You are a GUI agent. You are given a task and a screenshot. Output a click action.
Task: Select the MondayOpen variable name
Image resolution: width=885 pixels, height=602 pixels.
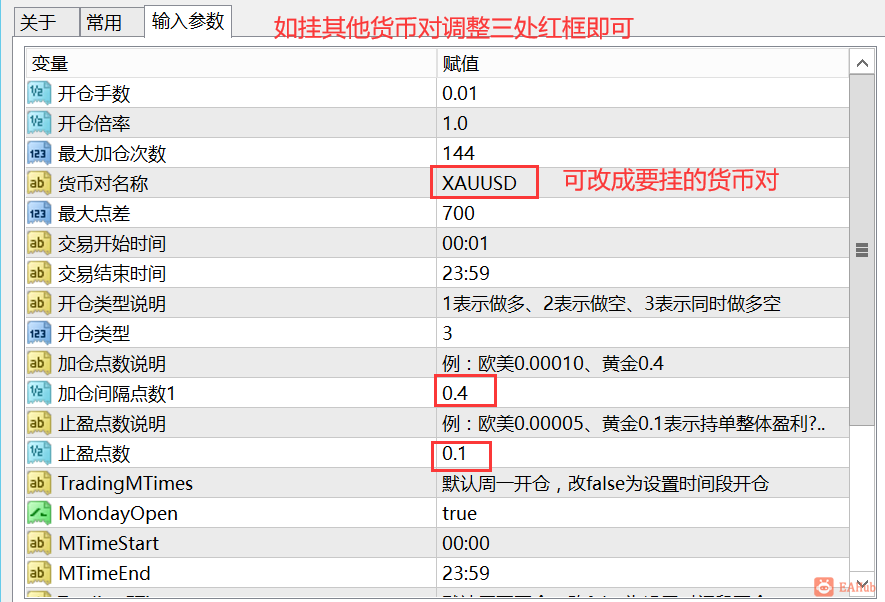118,513
